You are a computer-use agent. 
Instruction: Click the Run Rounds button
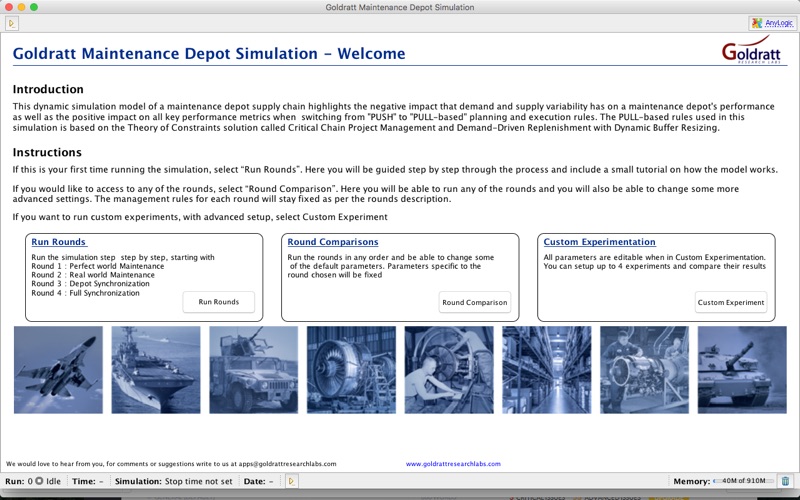pos(218,302)
